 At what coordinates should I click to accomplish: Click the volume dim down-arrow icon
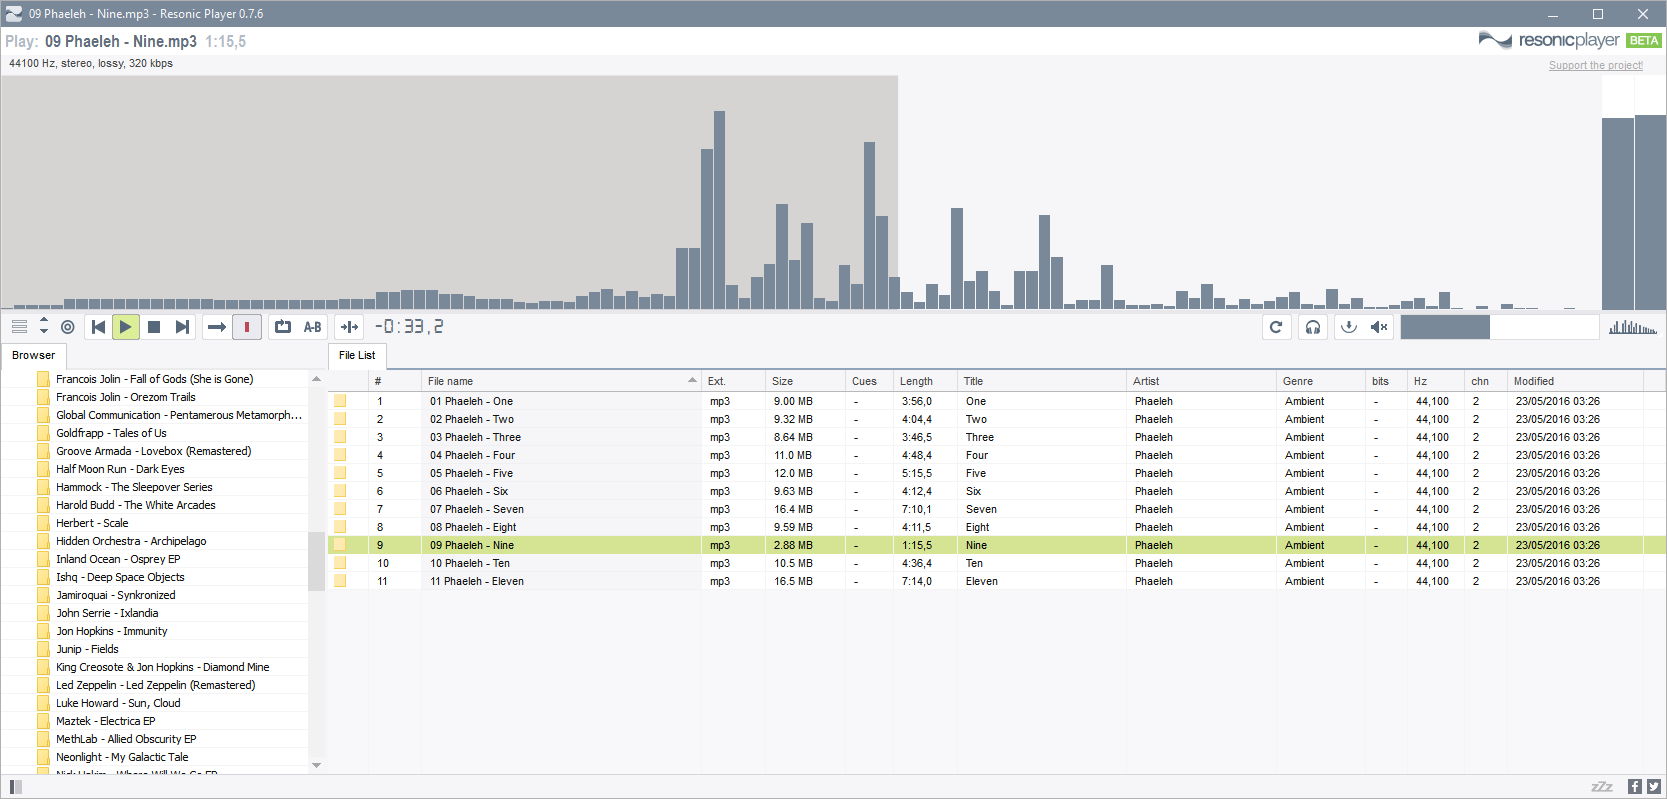1348,327
